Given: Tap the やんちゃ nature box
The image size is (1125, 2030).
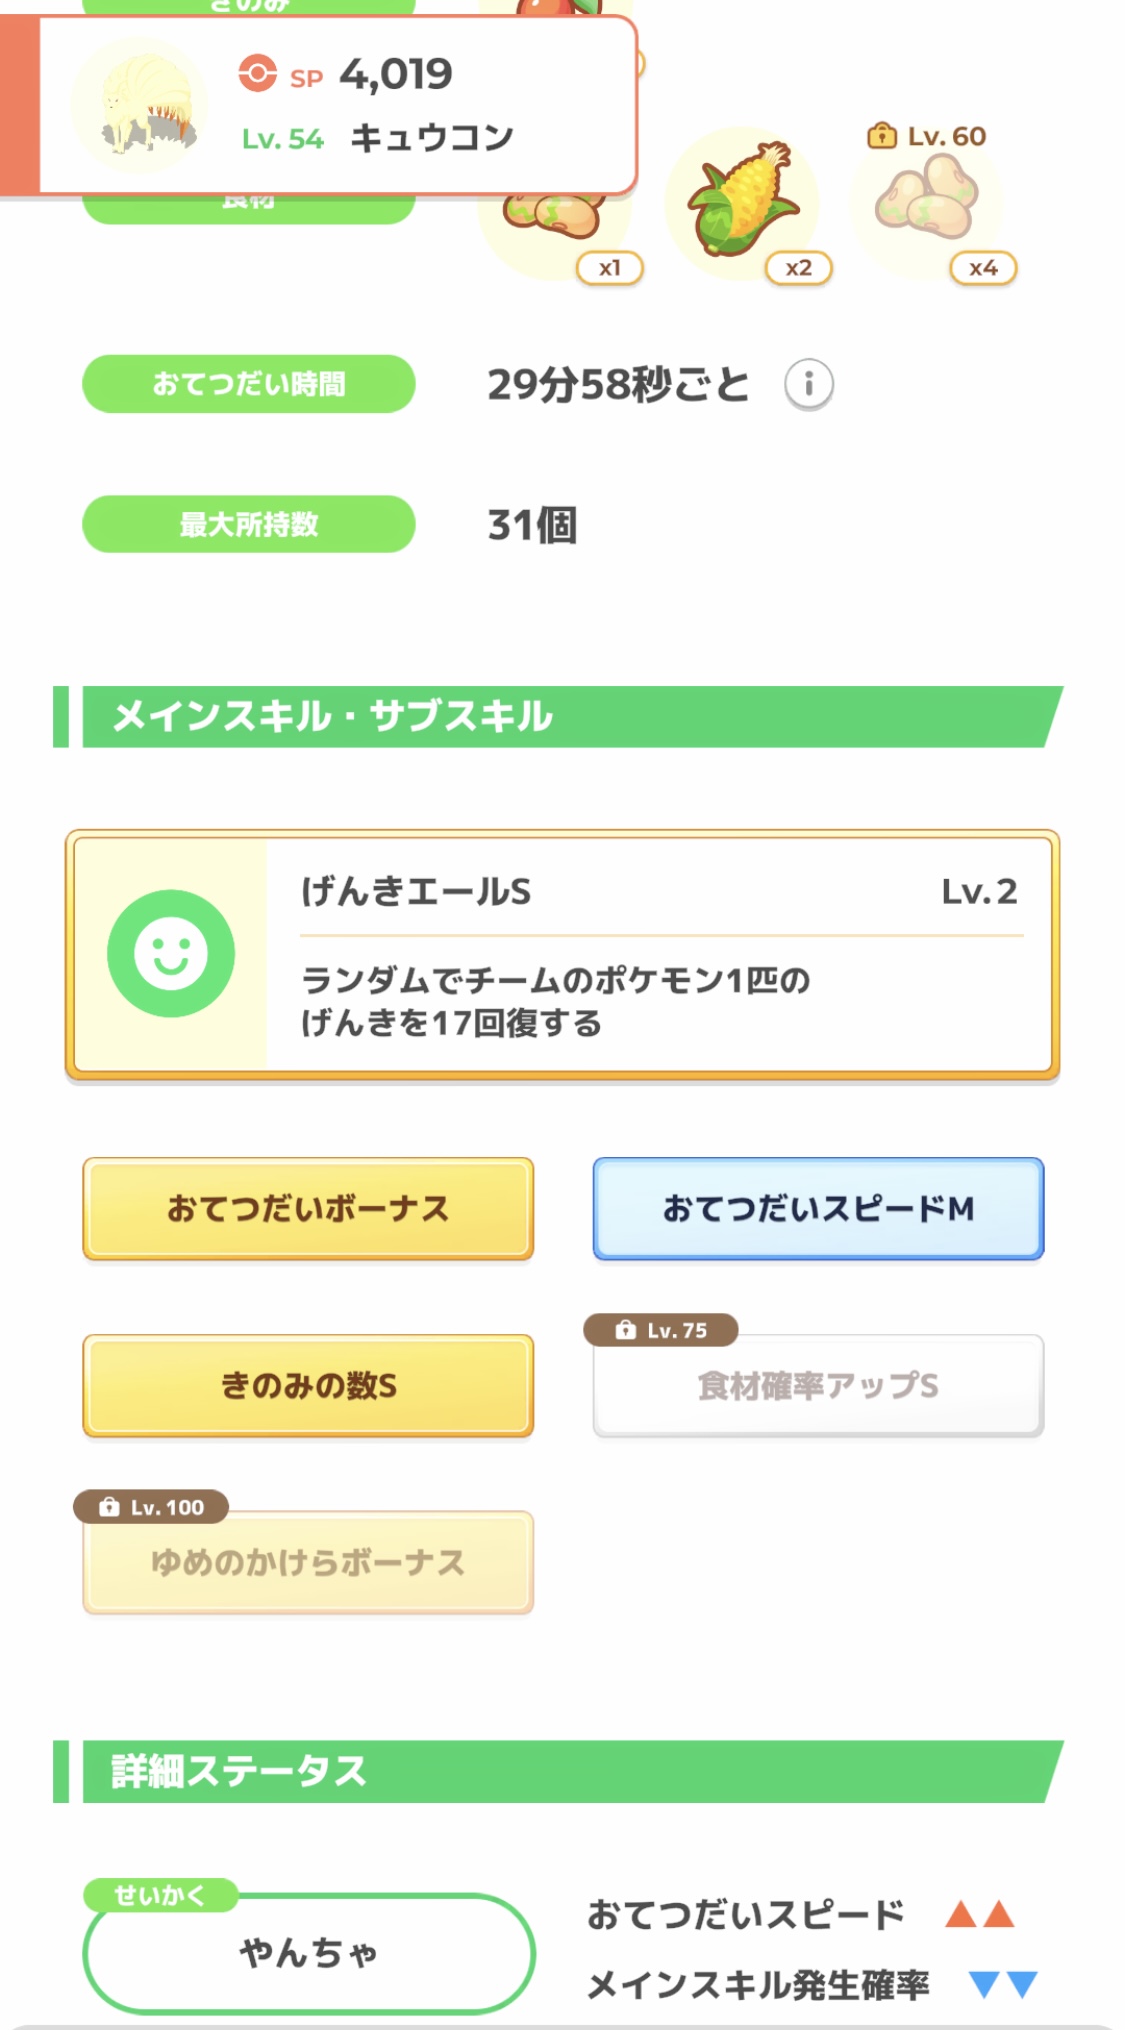Looking at the screenshot, I should coord(308,1952).
